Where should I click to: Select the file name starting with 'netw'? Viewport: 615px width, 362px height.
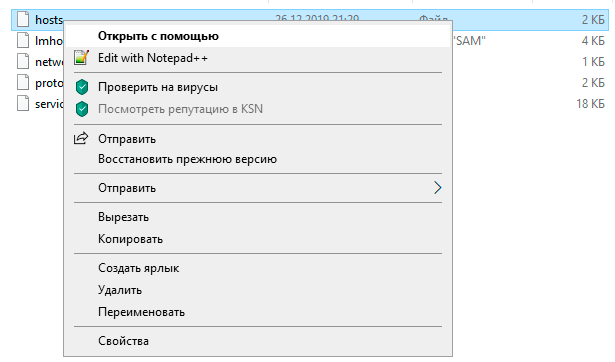(x=49, y=62)
